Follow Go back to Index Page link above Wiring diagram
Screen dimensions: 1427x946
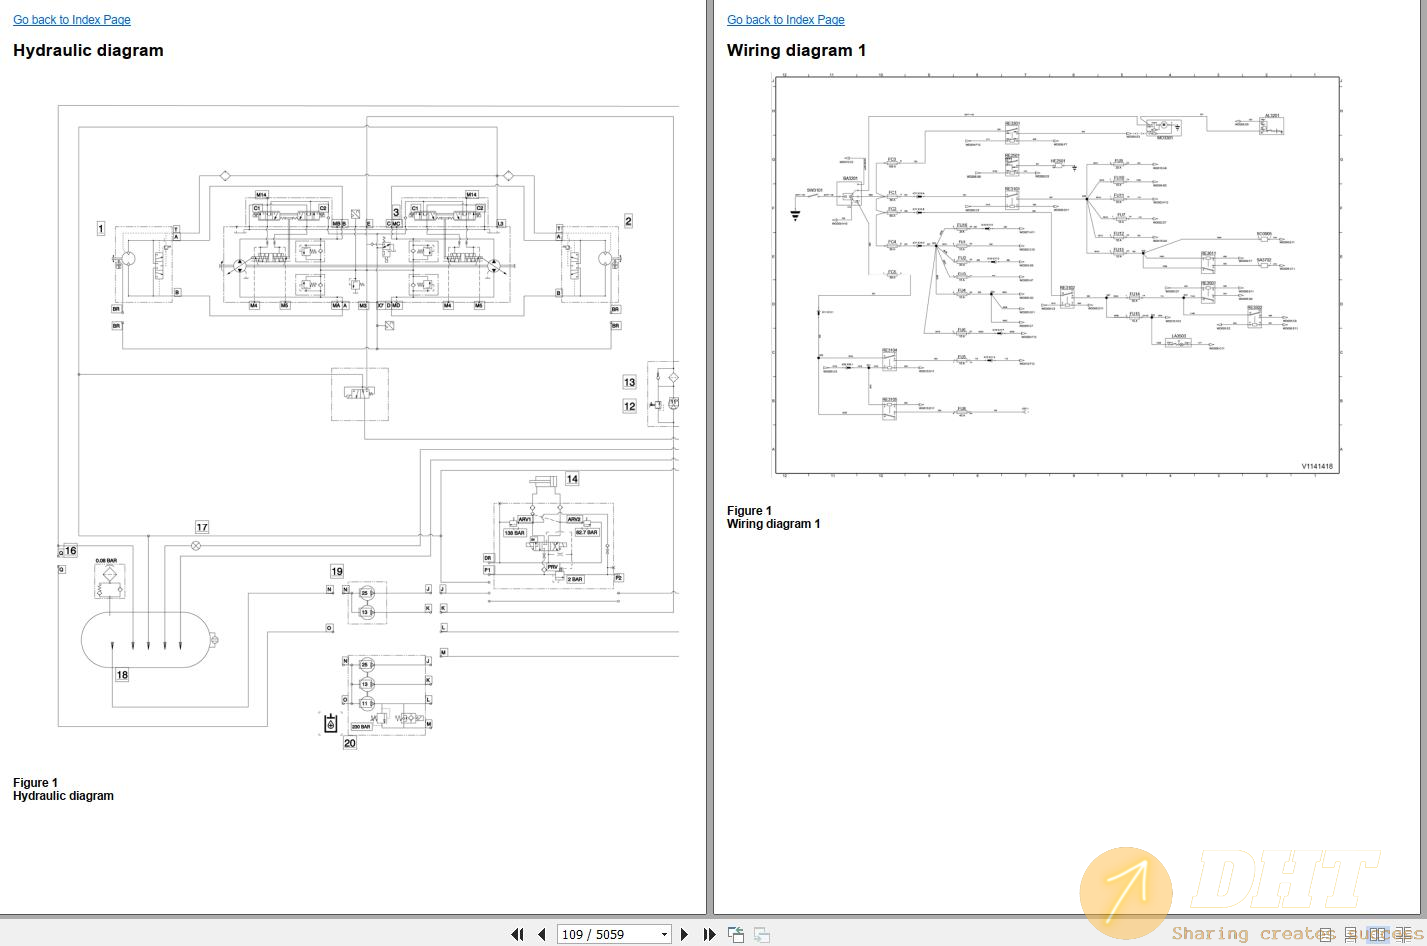[786, 20]
